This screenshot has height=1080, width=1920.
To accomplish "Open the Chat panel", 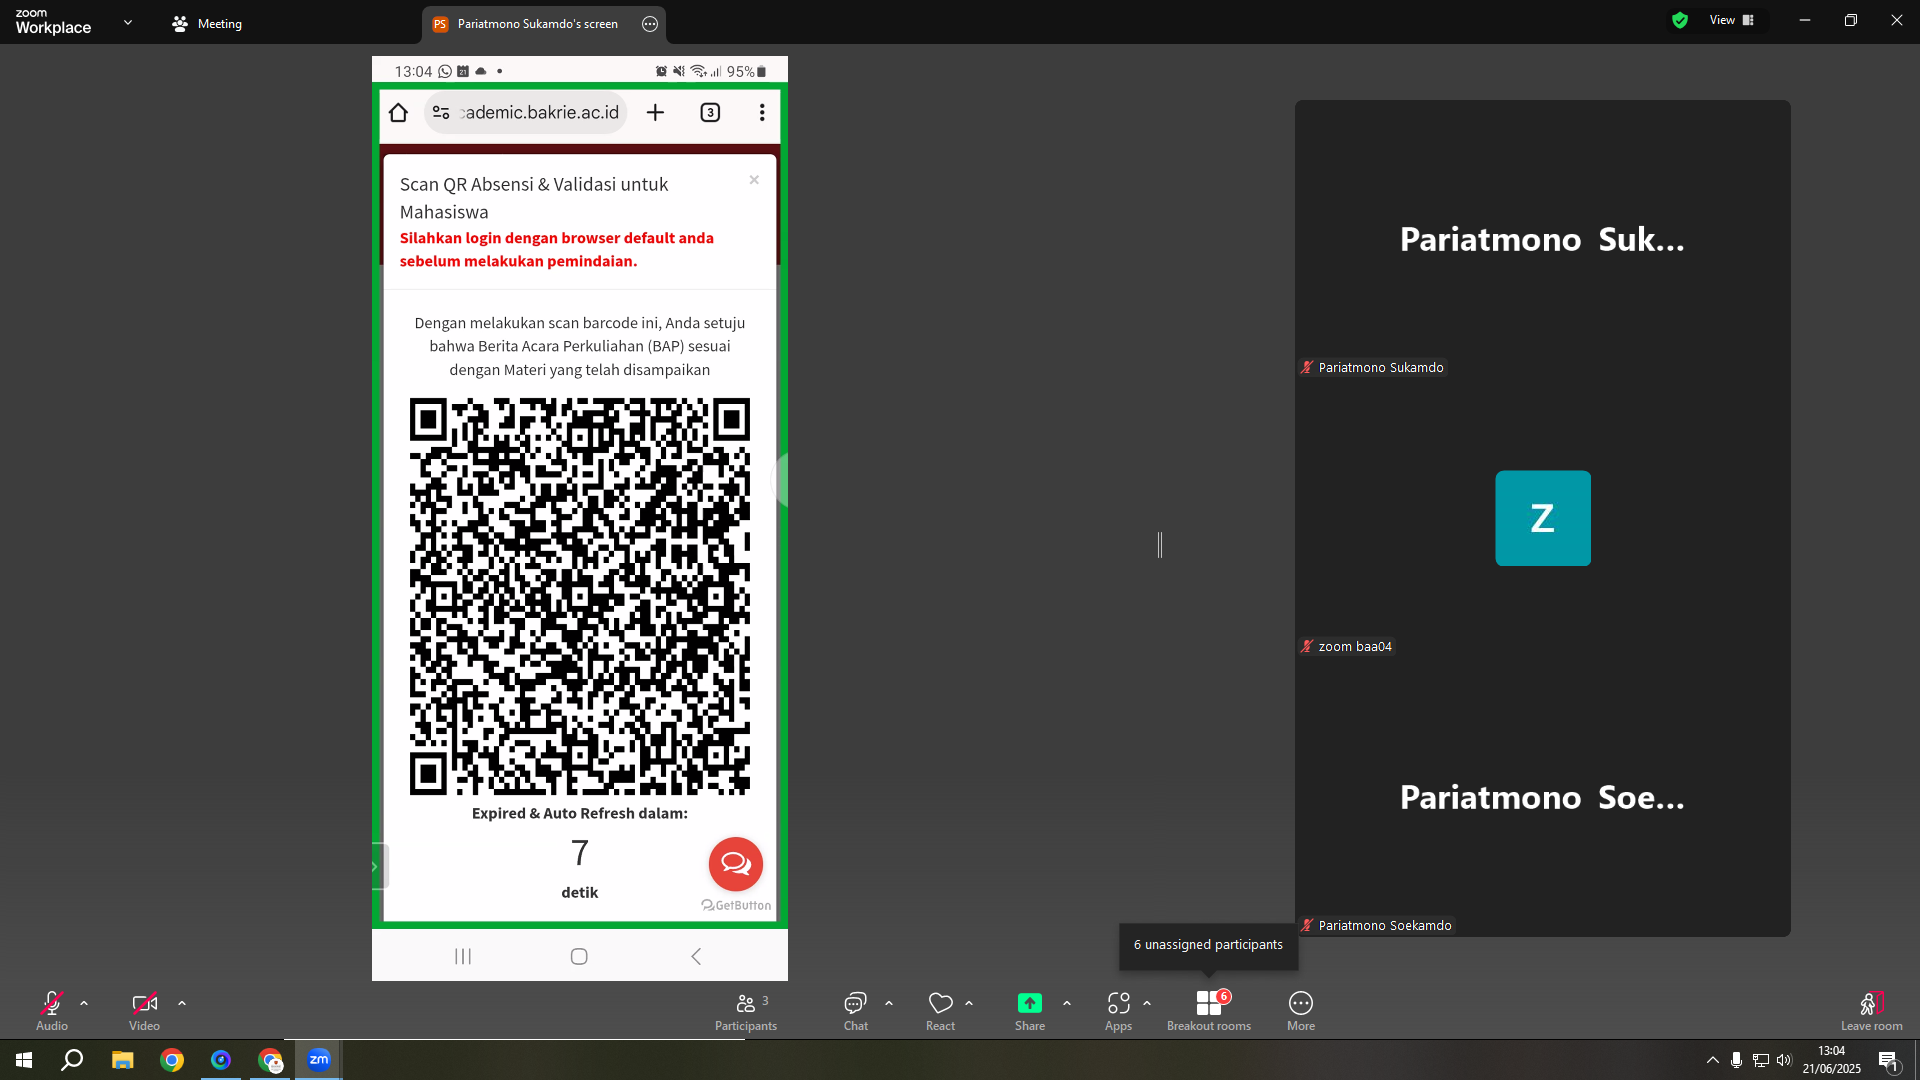I will point(856,1010).
